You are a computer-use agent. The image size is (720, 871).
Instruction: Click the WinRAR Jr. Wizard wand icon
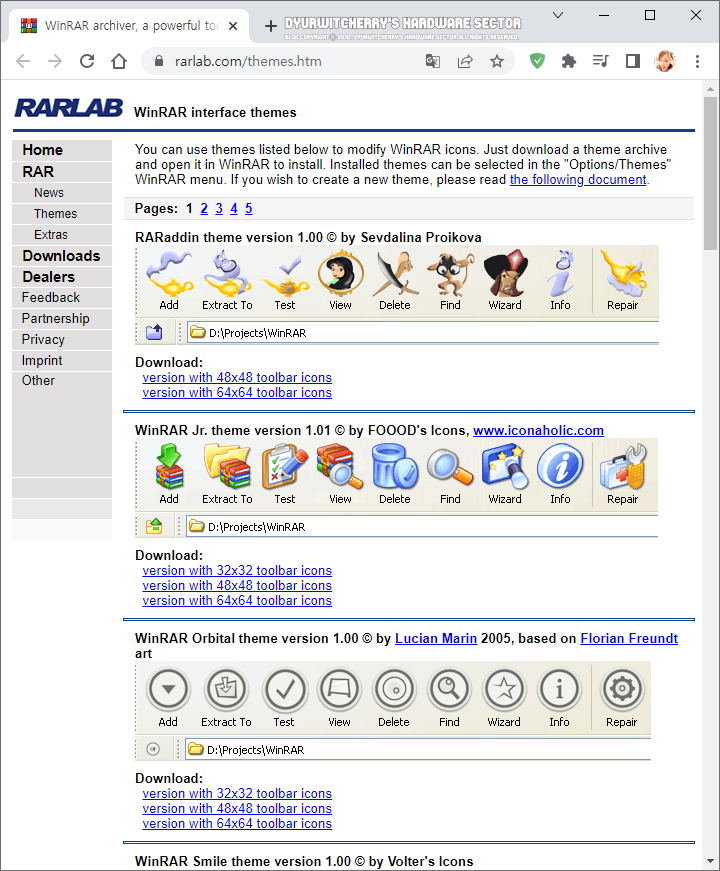pos(505,466)
